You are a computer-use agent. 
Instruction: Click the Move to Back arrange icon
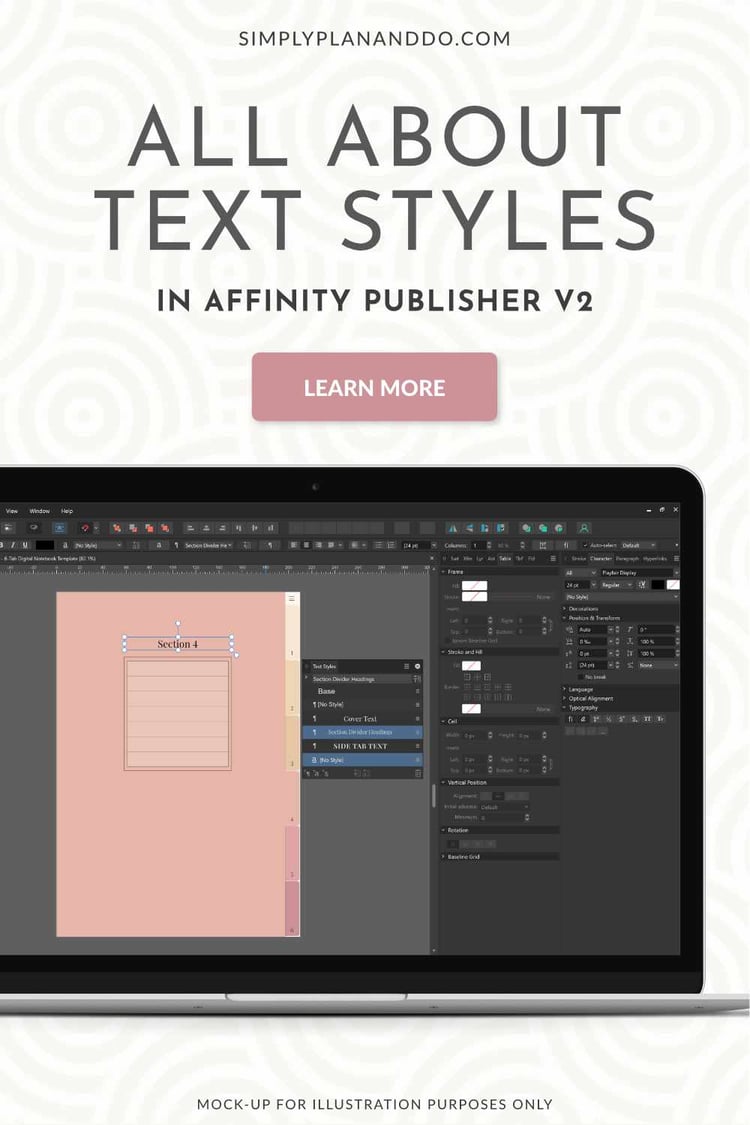point(116,528)
